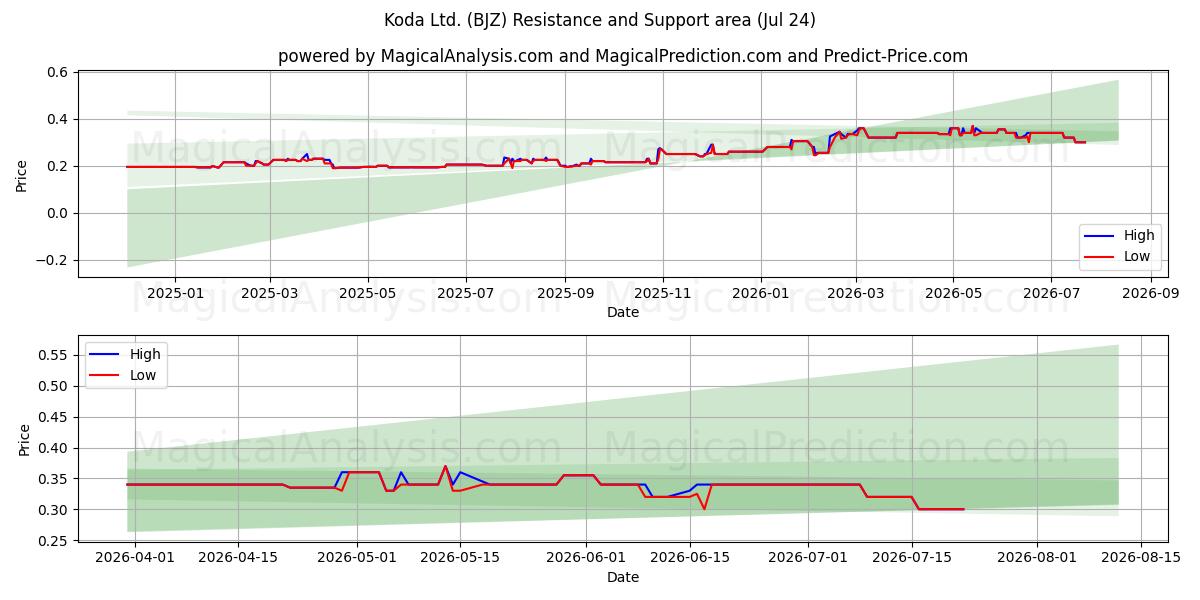Click the '0.45' y-axis tick on lower chart
Viewport: 1200px width, 600px height.
(54, 417)
